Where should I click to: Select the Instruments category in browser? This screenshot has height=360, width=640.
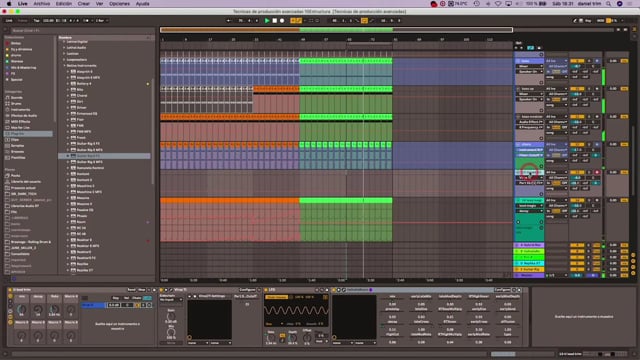coord(20,110)
